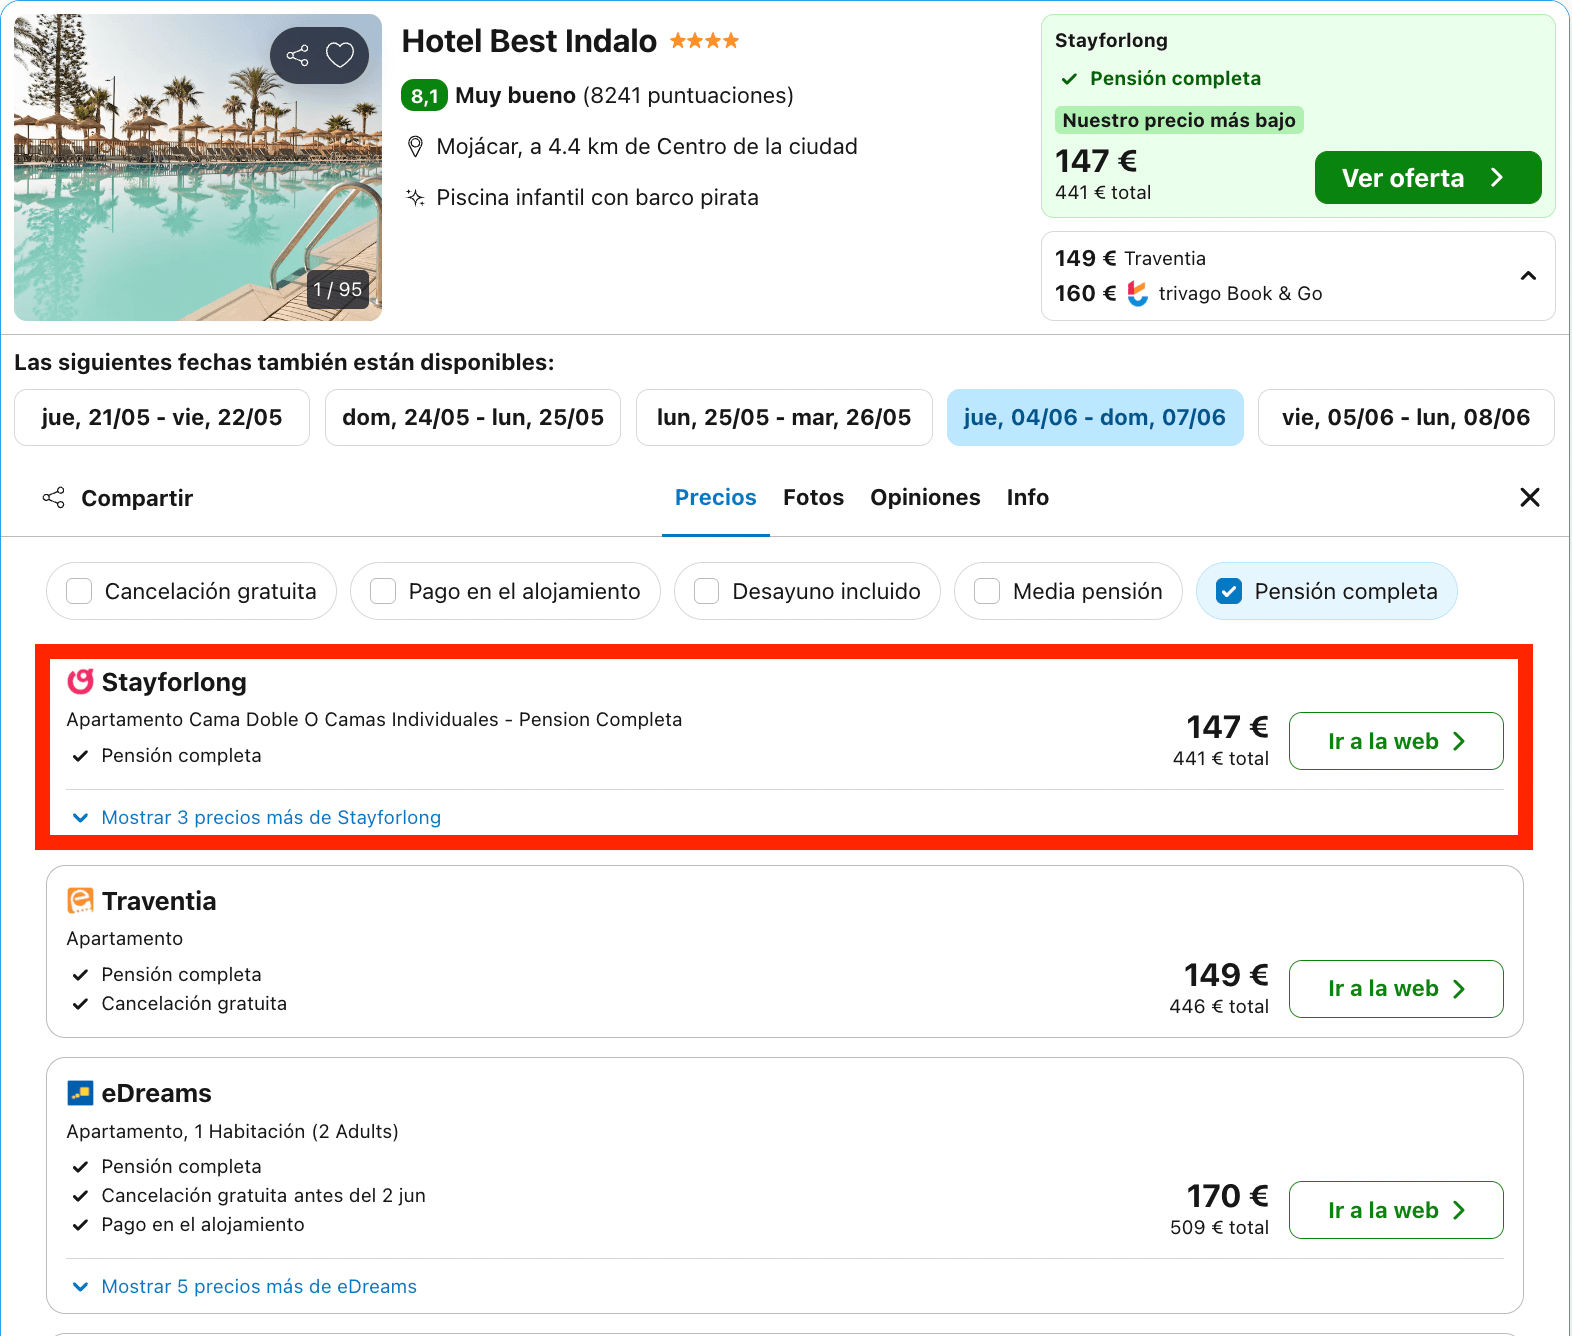Viewport: 1572px width, 1336px height.
Task: Click 509 € total text in eDreams
Action: [x=1219, y=1227]
